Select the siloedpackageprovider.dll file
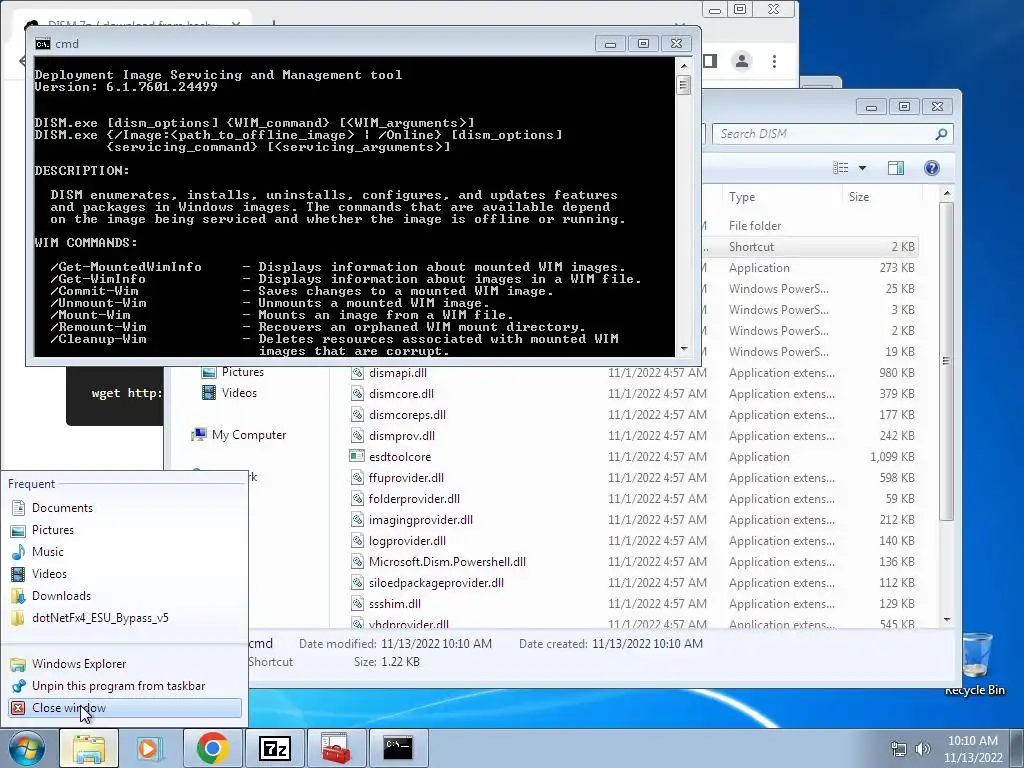1024x768 pixels. (436, 583)
